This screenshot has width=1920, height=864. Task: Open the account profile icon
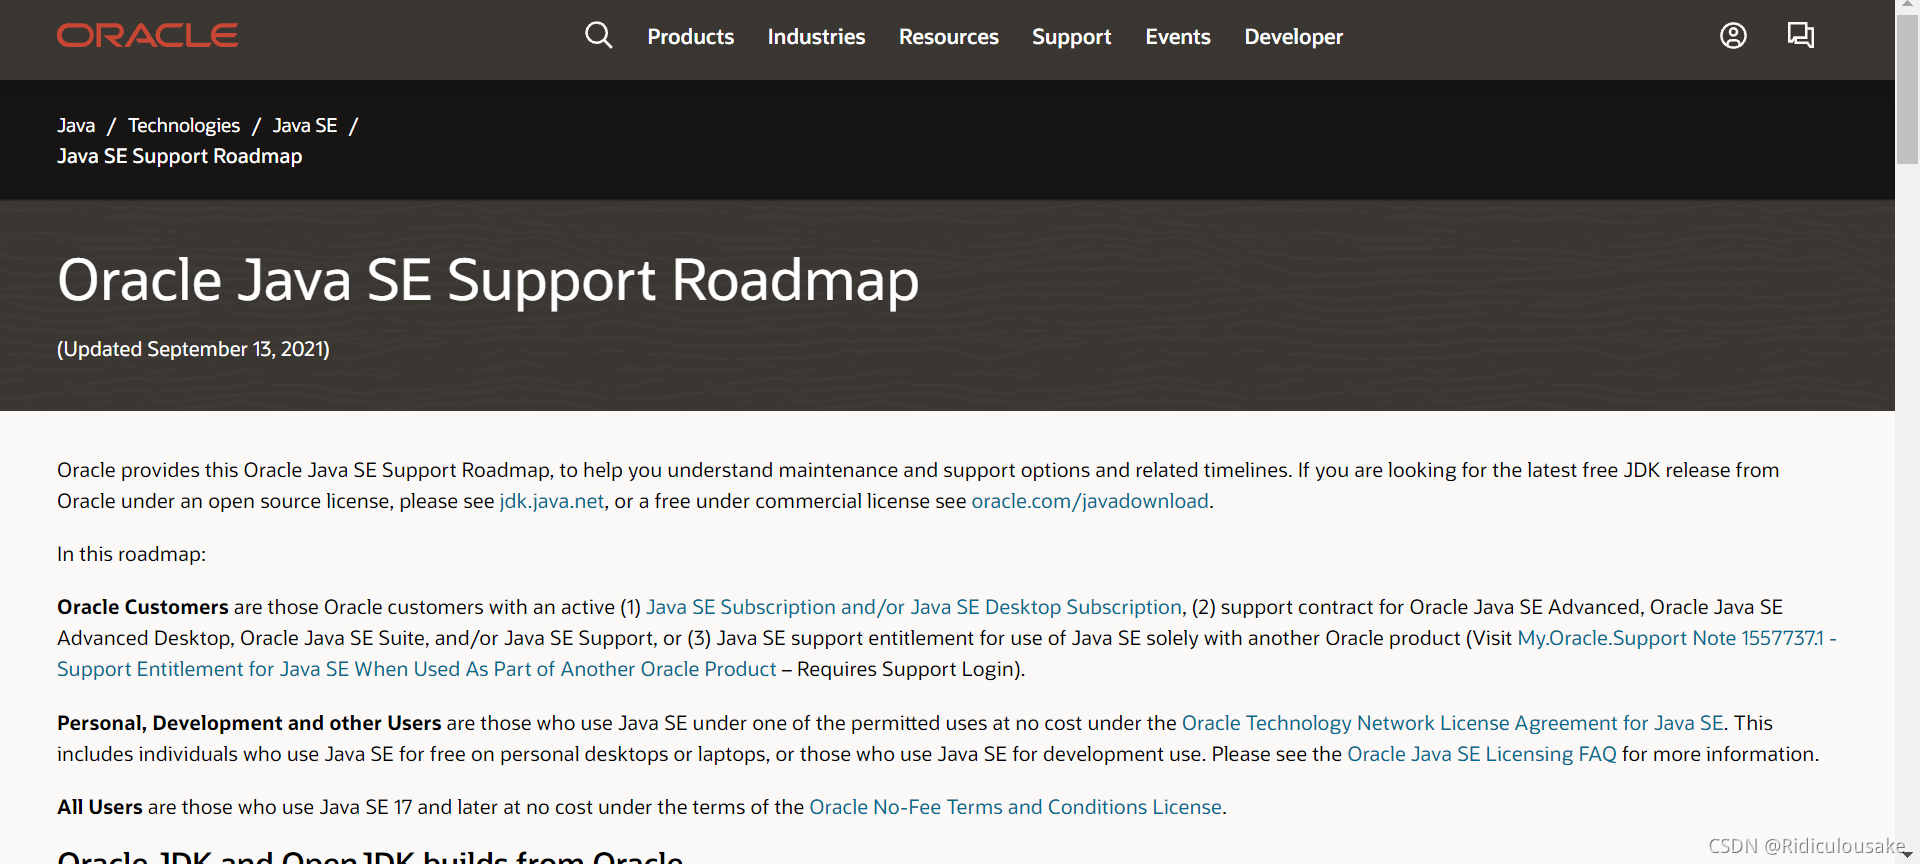tap(1733, 36)
